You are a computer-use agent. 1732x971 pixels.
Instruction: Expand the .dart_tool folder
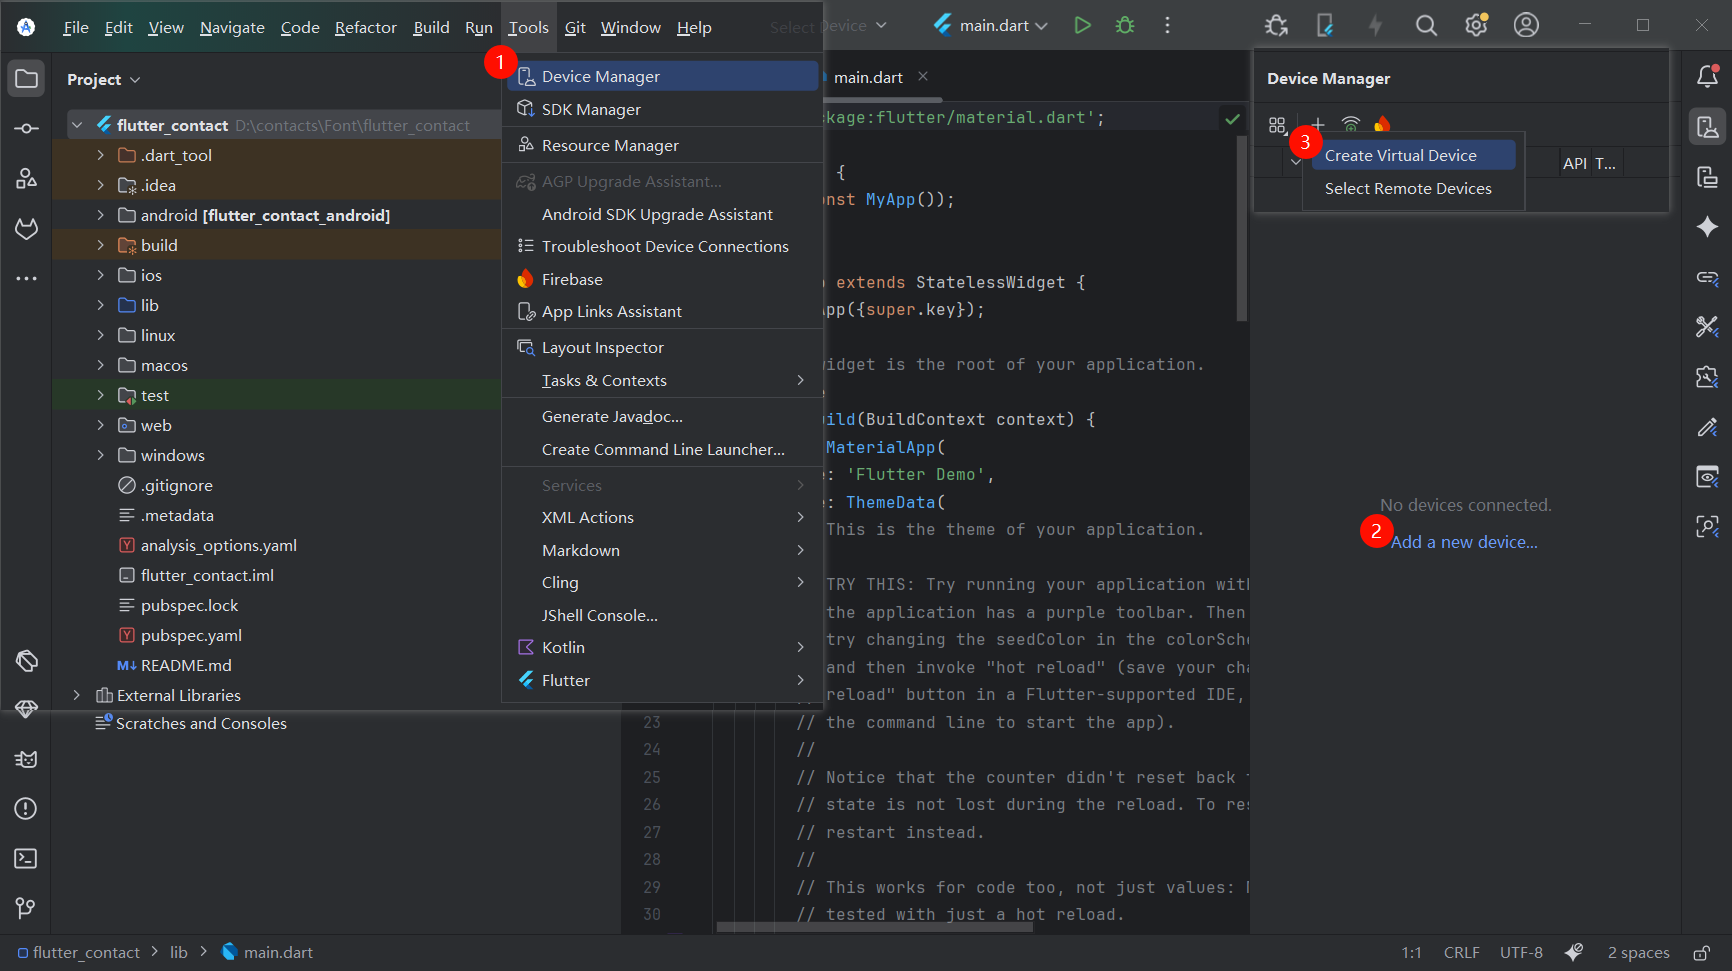point(100,155)
